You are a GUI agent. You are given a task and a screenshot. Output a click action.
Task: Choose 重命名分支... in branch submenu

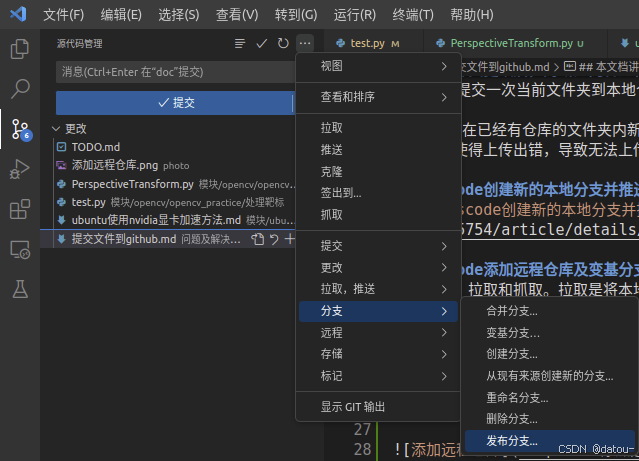click(549, 397)
